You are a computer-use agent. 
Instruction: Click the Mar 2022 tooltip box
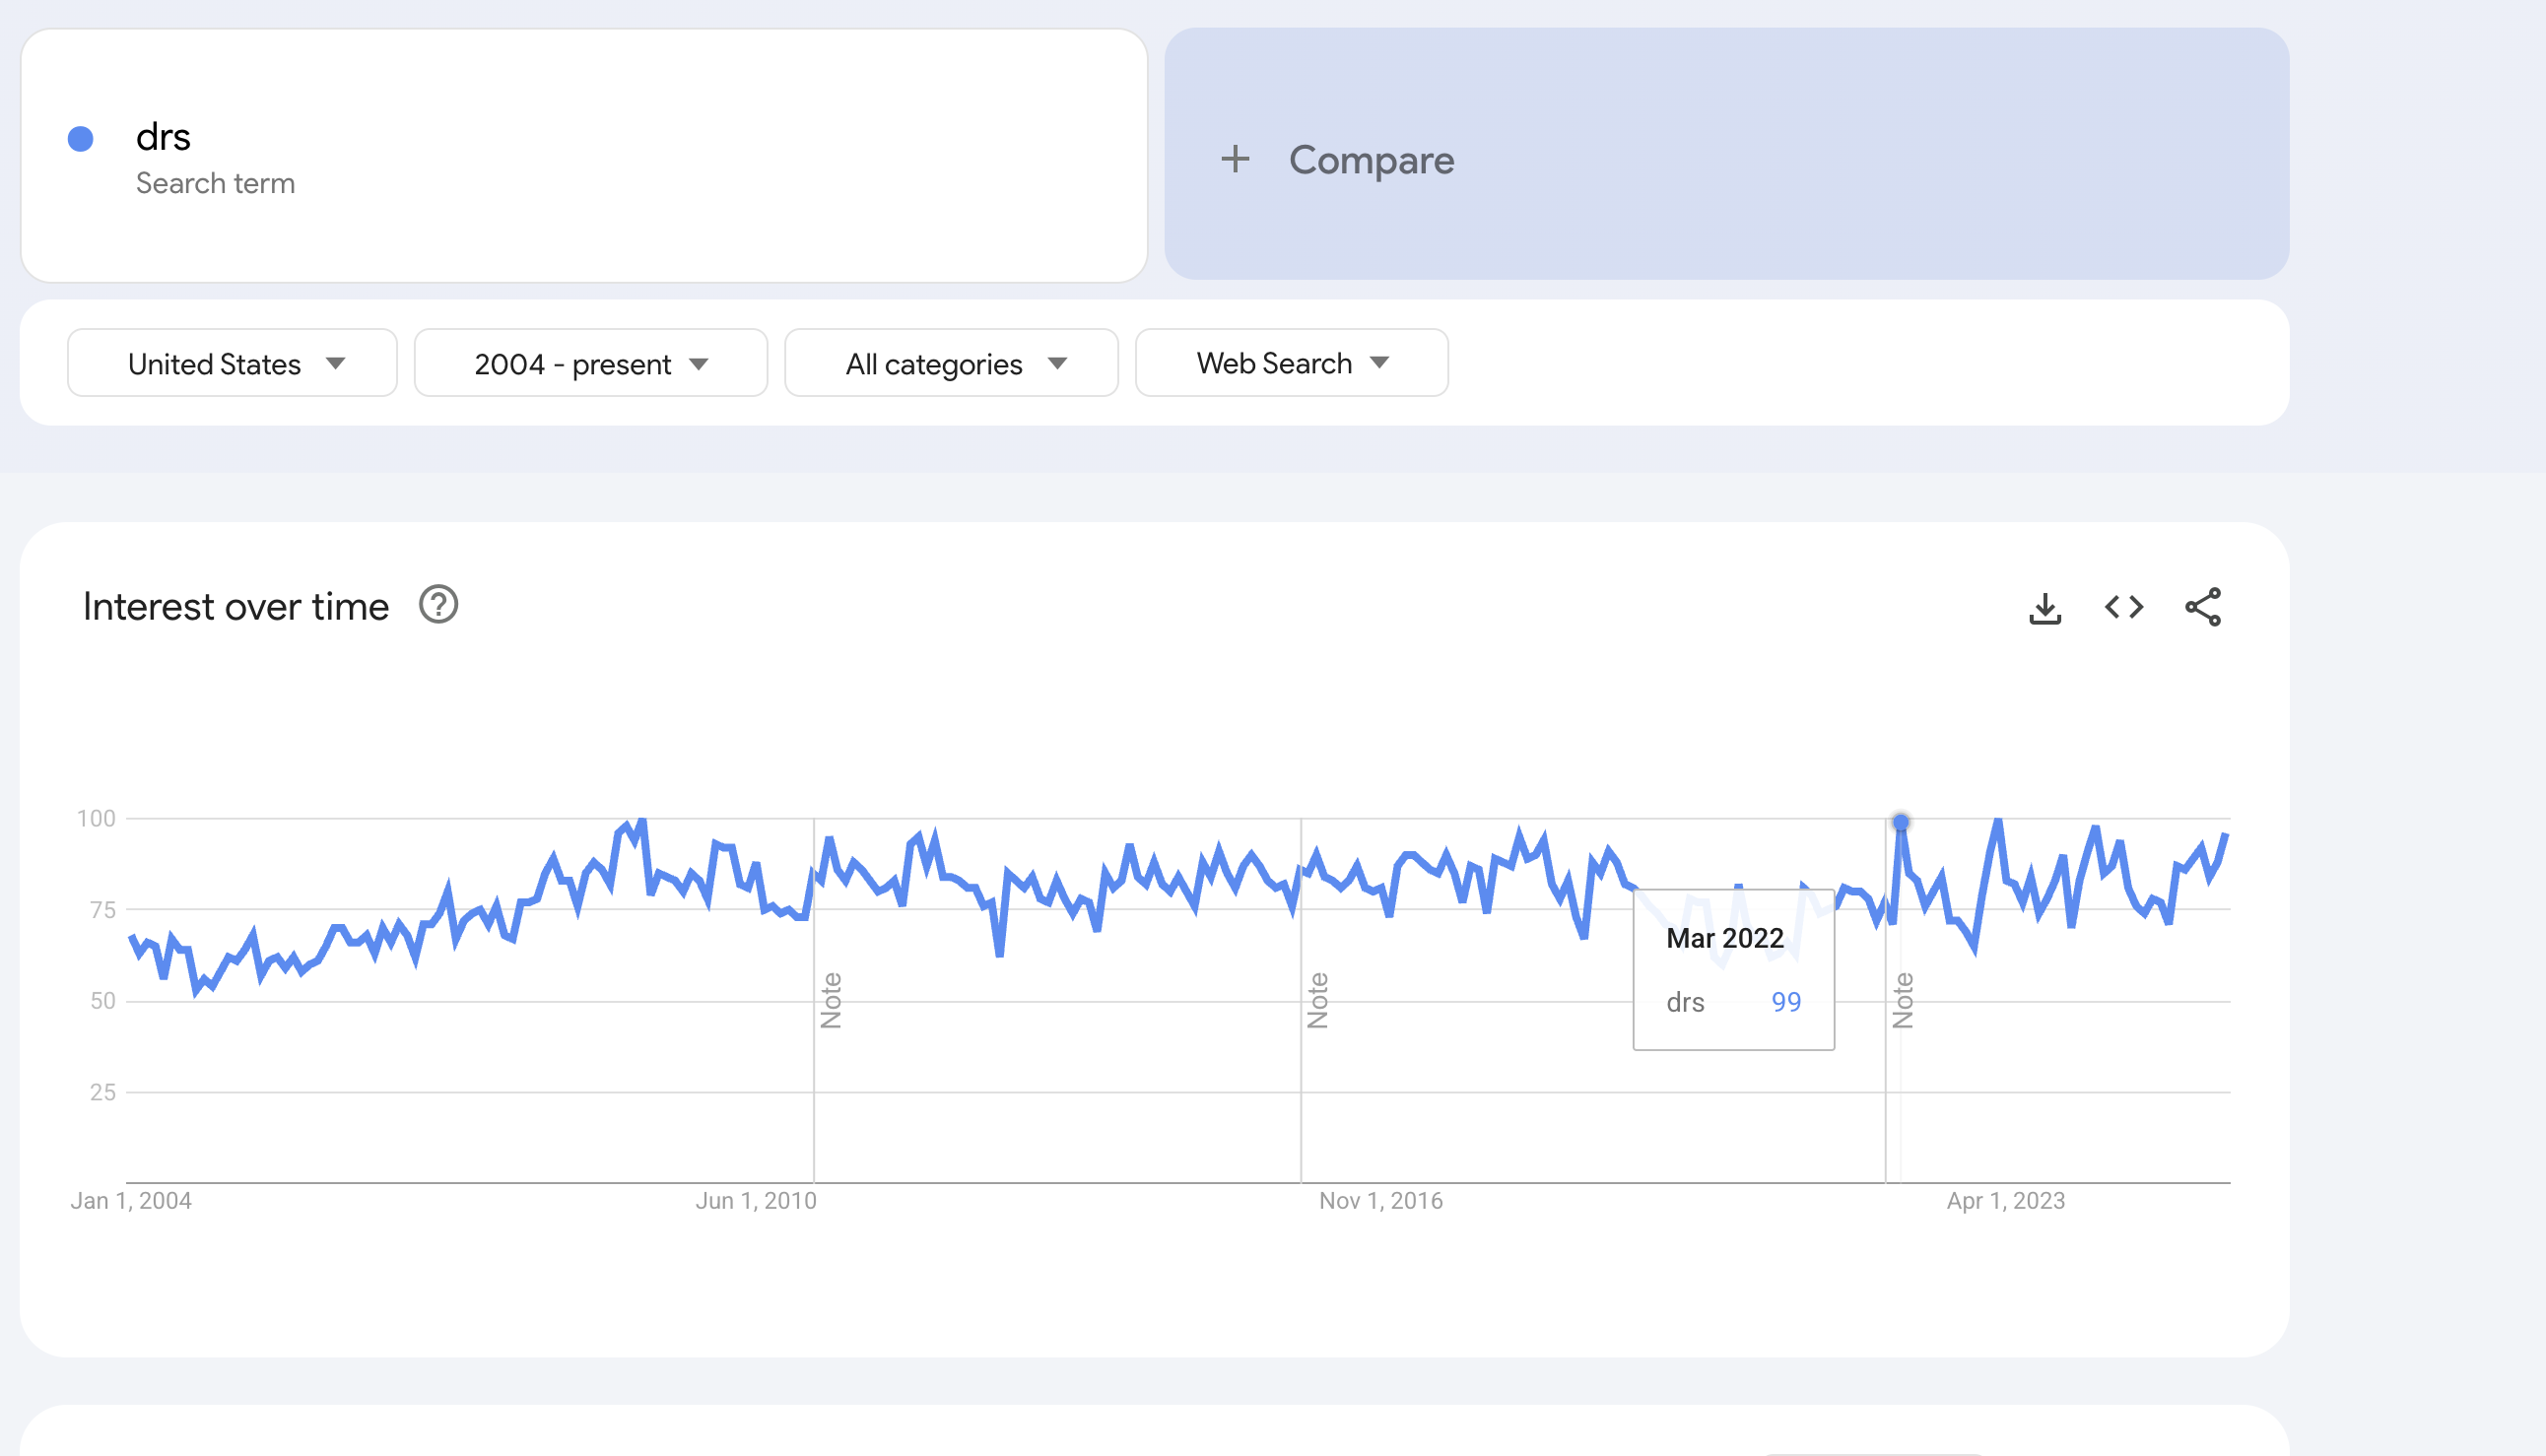point(1734,970)
